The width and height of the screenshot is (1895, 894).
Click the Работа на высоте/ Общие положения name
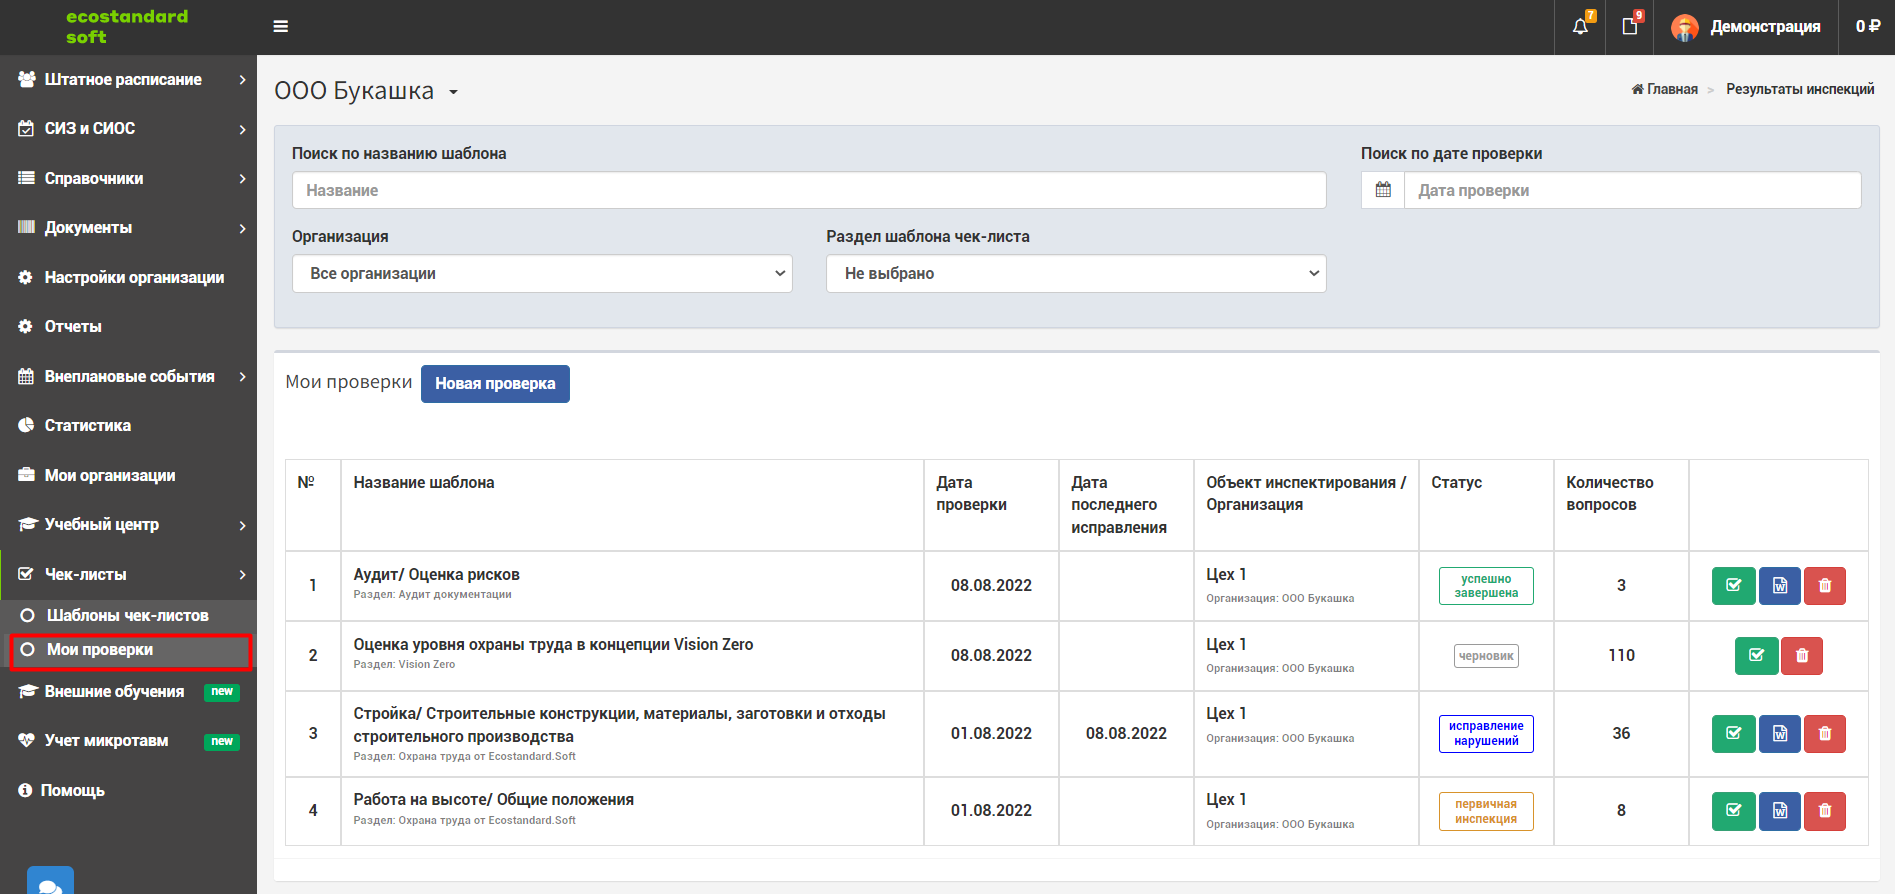[493, 800]
